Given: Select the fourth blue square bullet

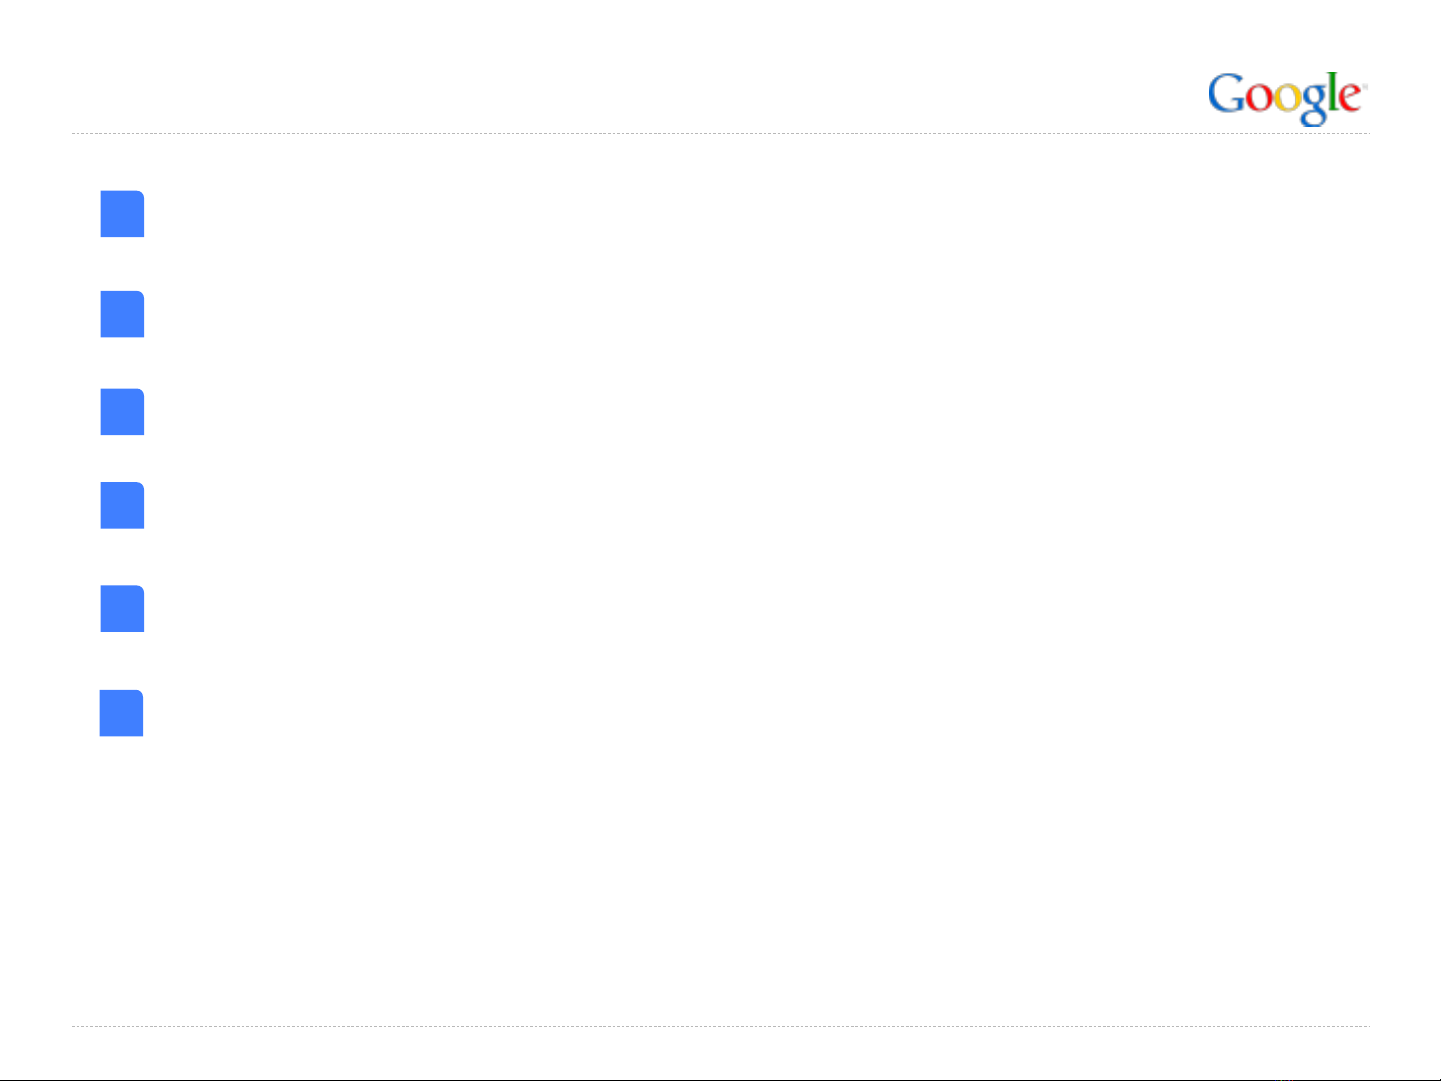Looking at the screenshot, I should 122,505.
